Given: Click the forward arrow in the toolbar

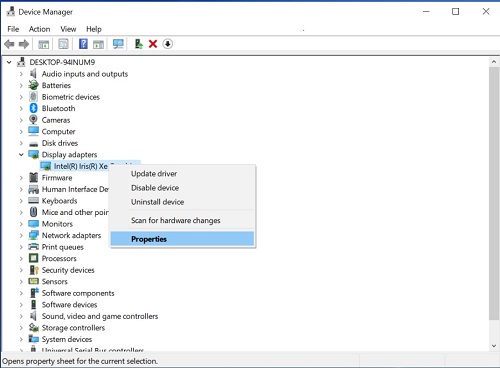Looking at the screenshot, I should [x=24, y=44].
